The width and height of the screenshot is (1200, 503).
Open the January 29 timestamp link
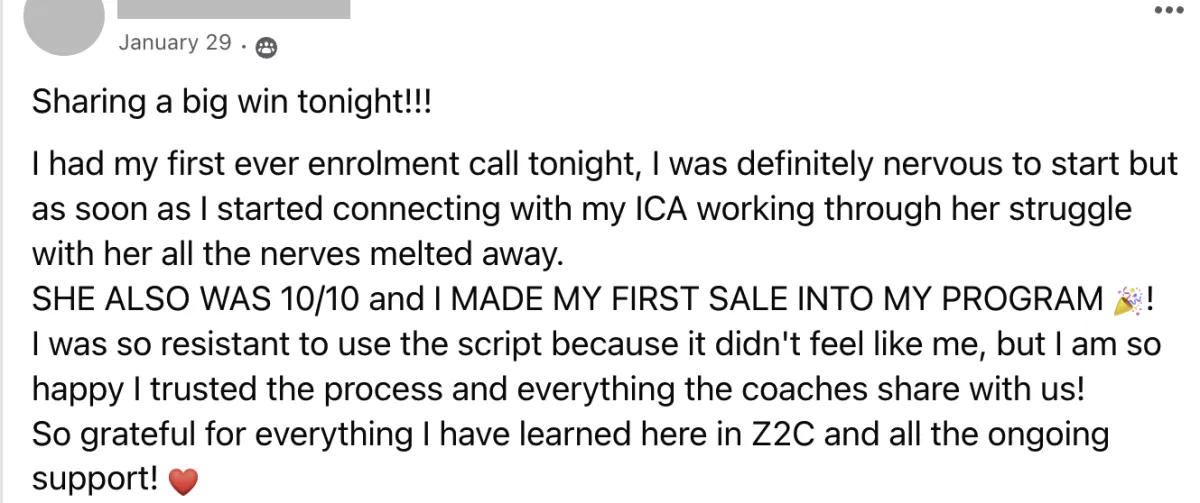click(x=175, y=43)
